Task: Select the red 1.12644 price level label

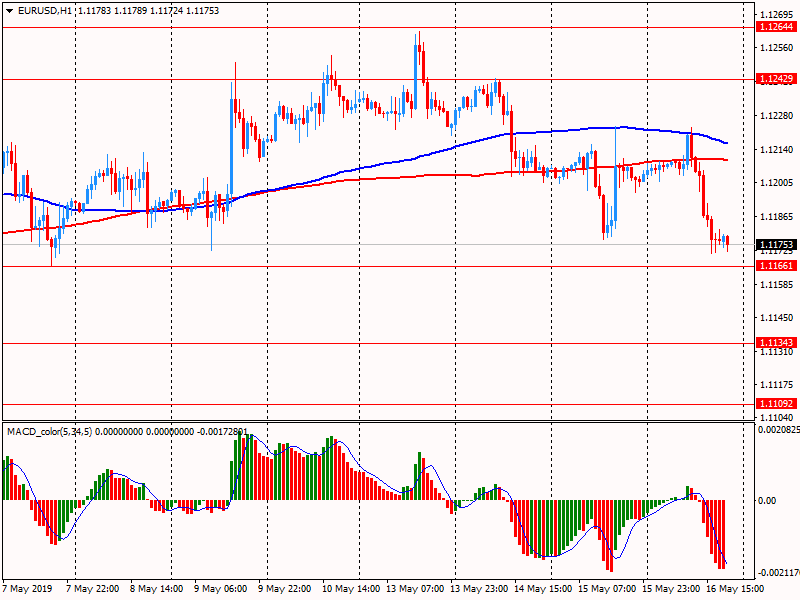Action: (775, 27)
